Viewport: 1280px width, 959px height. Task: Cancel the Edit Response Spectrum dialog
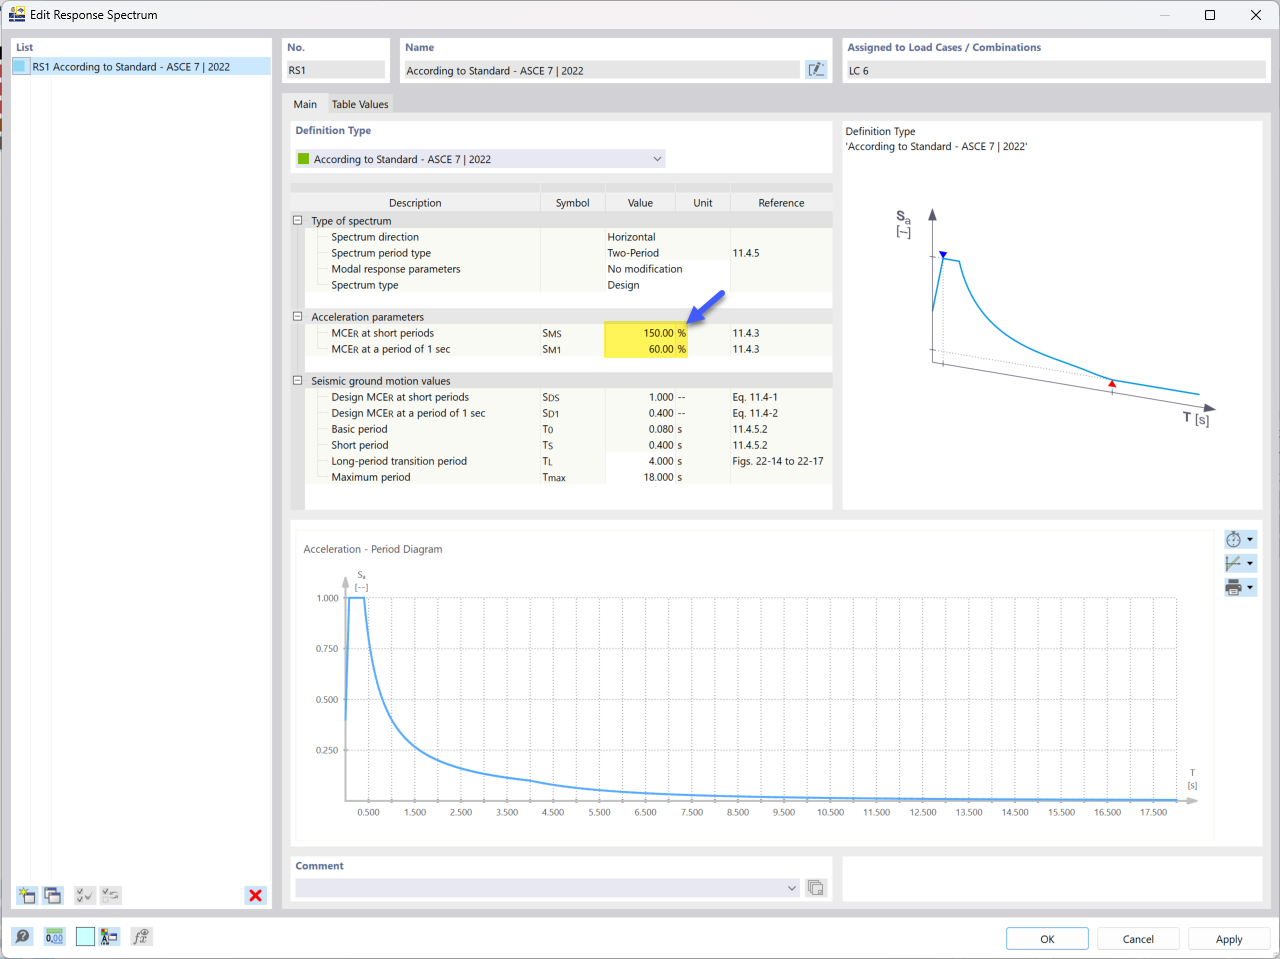pyautogui.click(x=1137, y=939)
